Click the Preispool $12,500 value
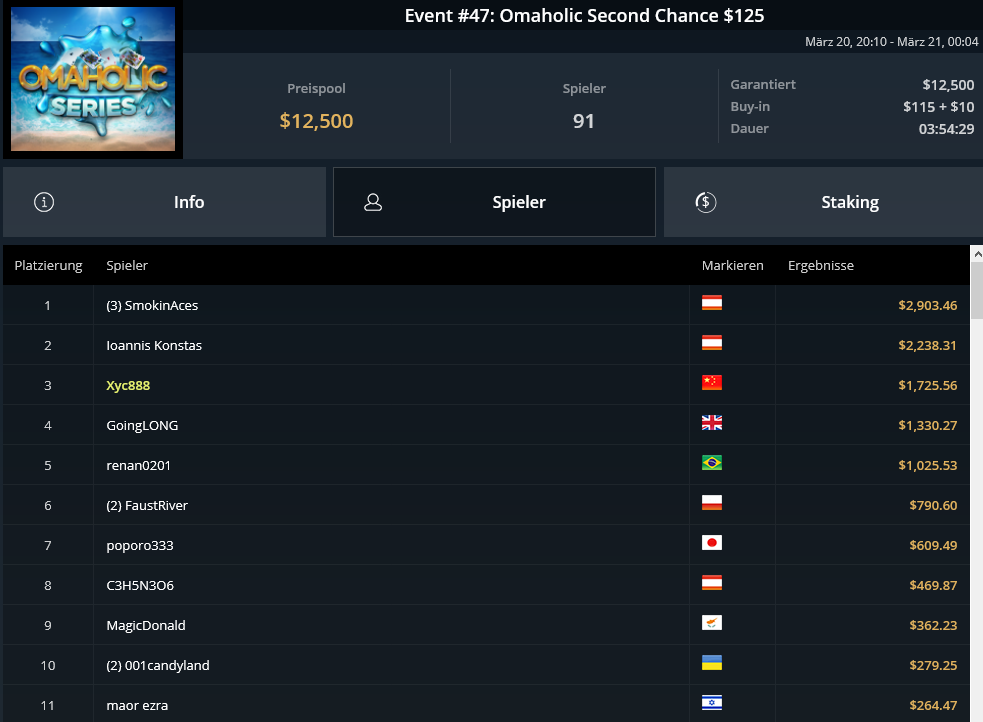This screenshot has height=722, width=983. pyautogui.click(x=316, y=120)
